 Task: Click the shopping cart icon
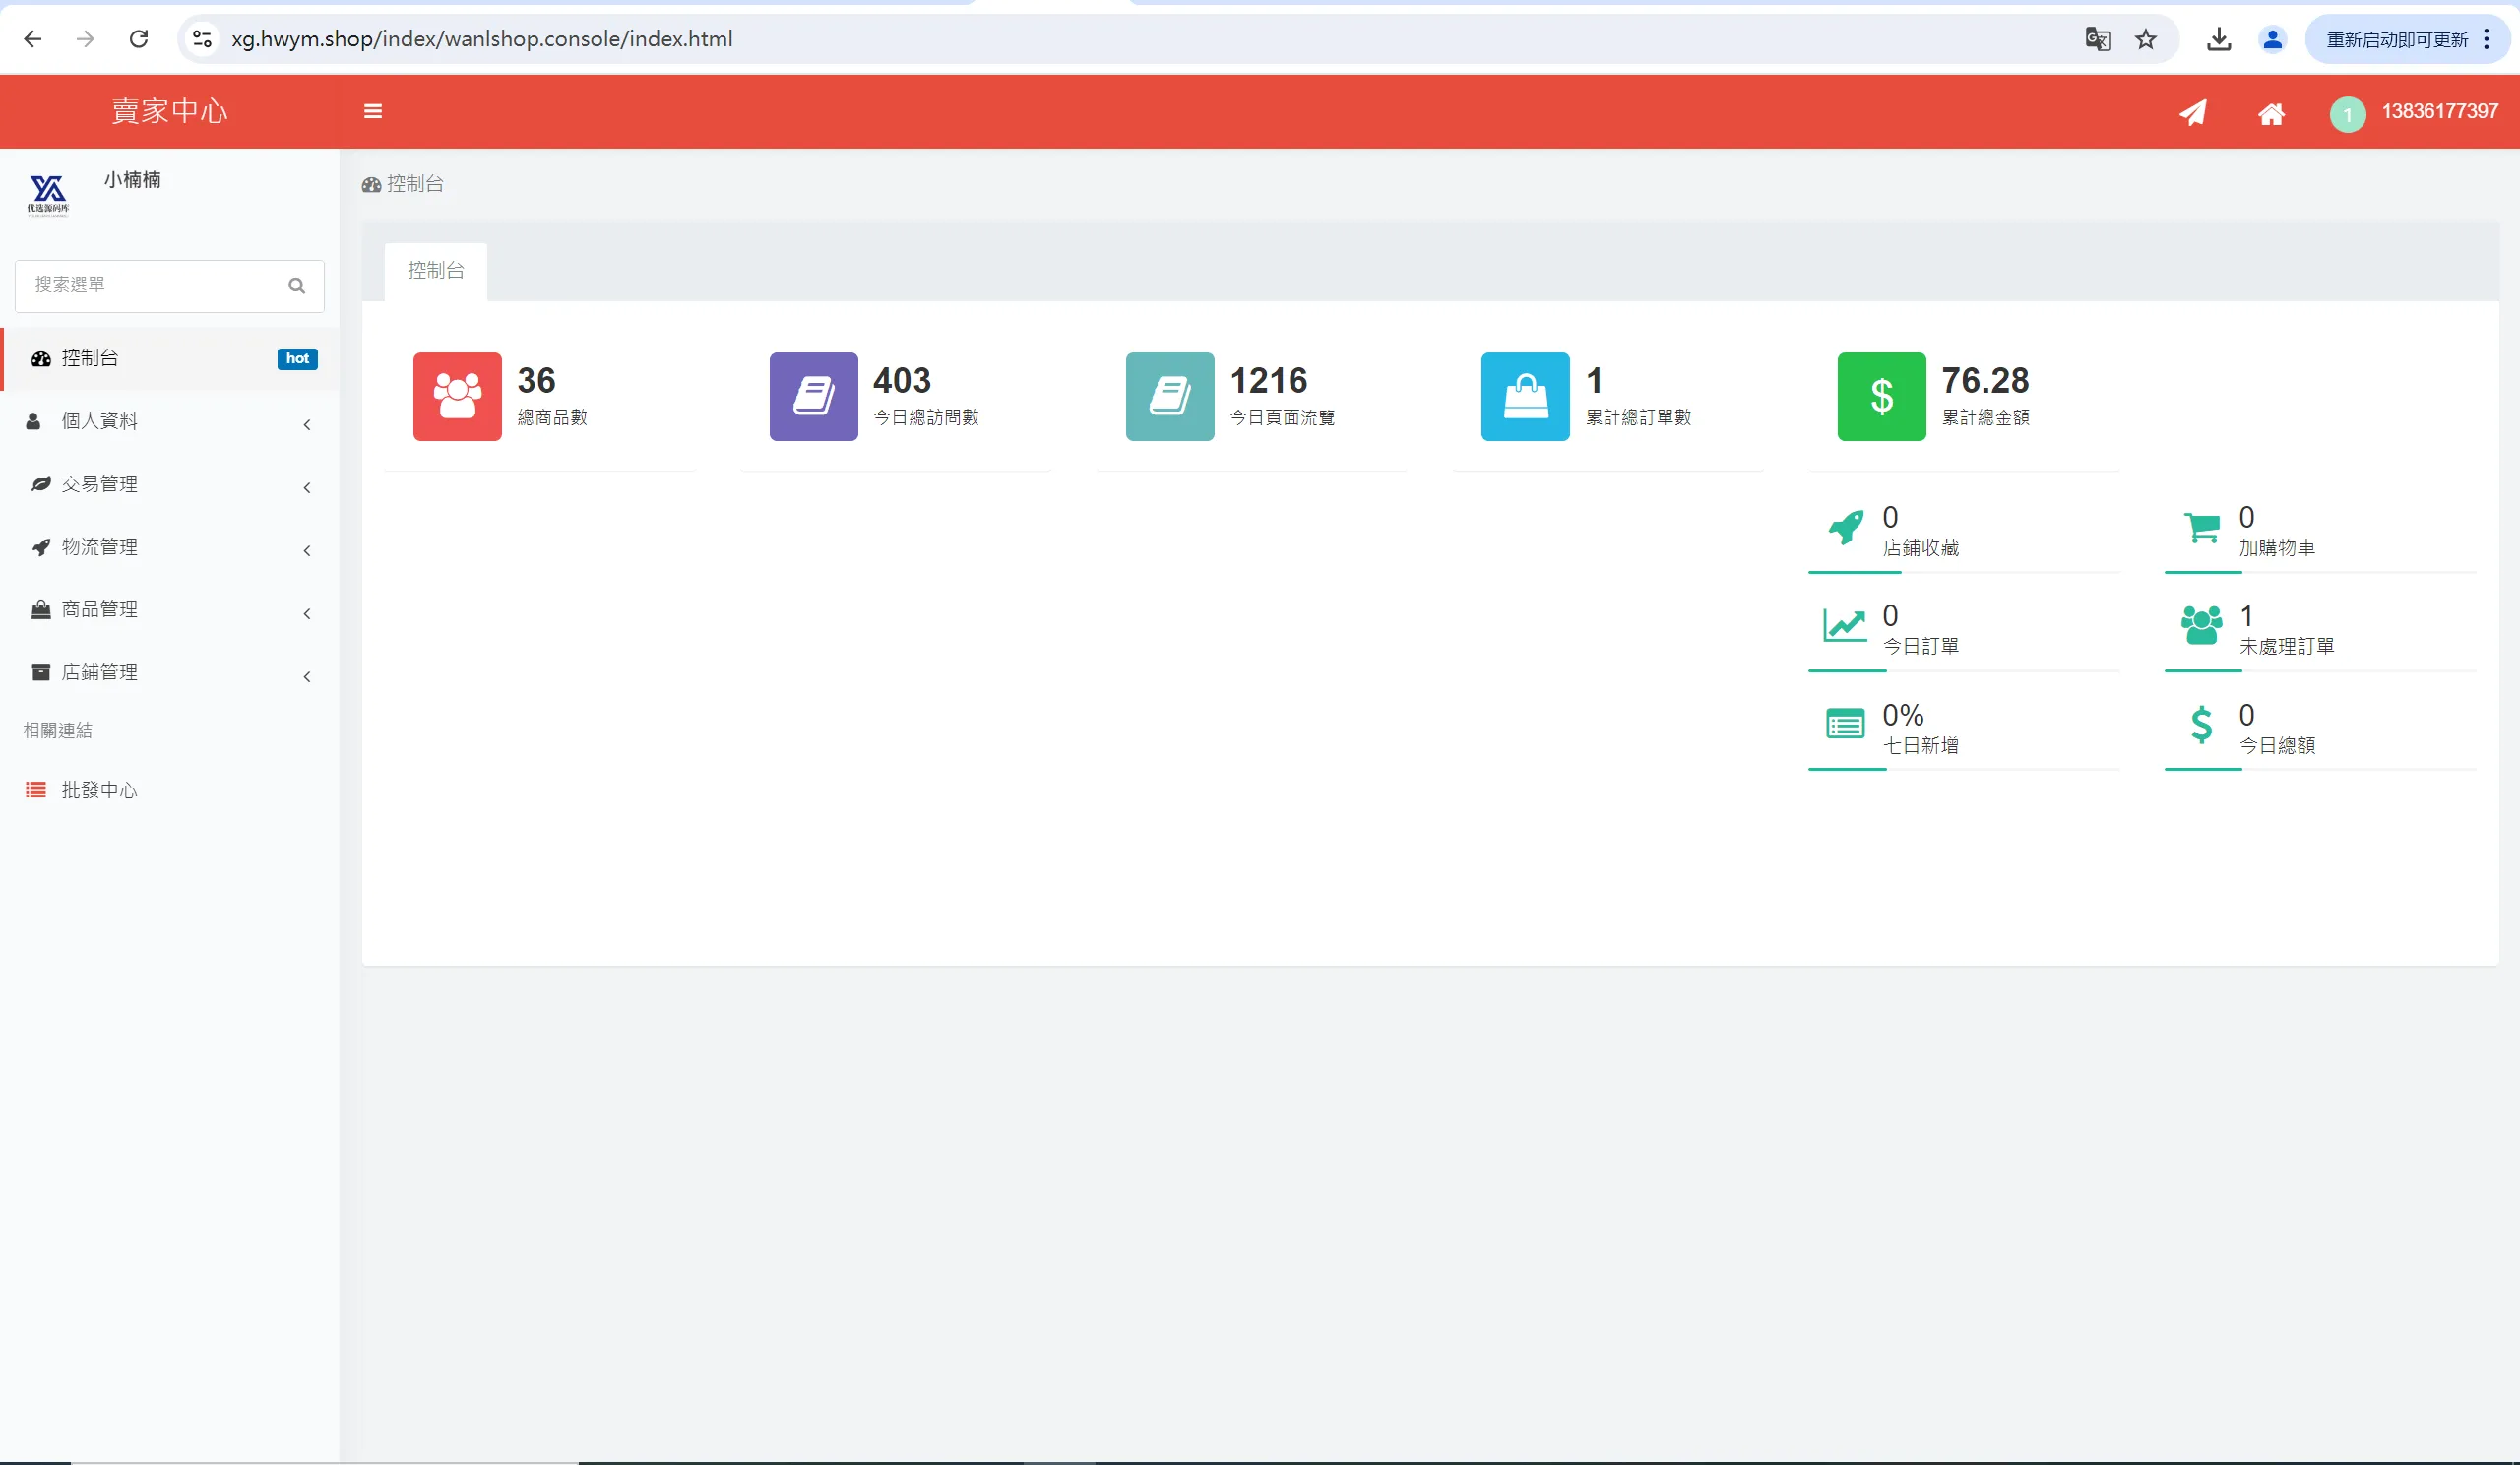point(2201,527)
